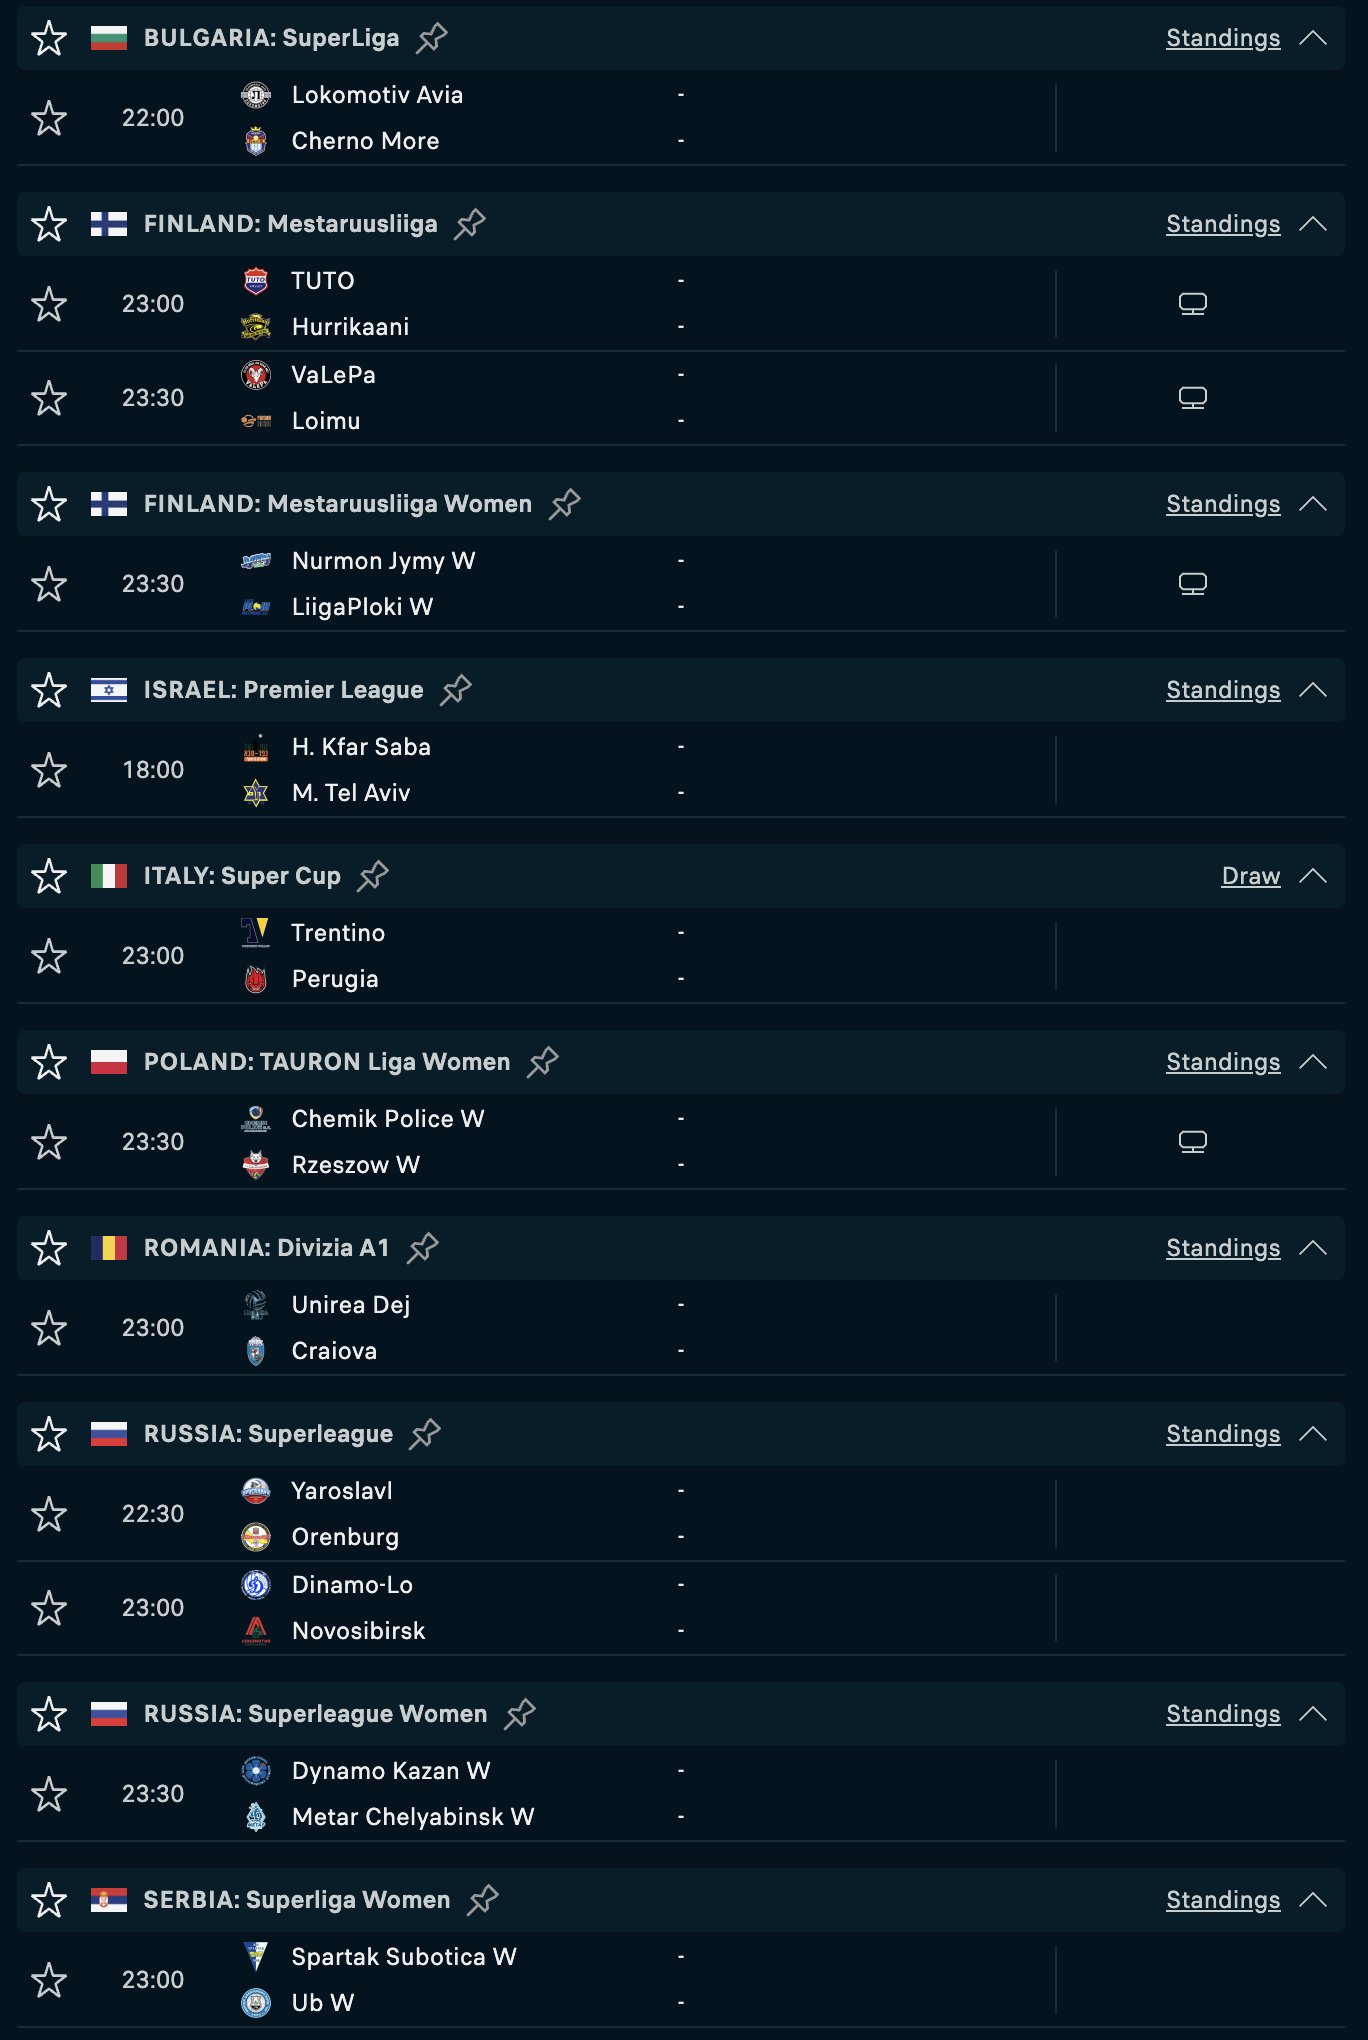Screen dimensions: 1368x2040
Task: Click TV icon for Nurmon Jymy W match
Action: pos(1192,584)
